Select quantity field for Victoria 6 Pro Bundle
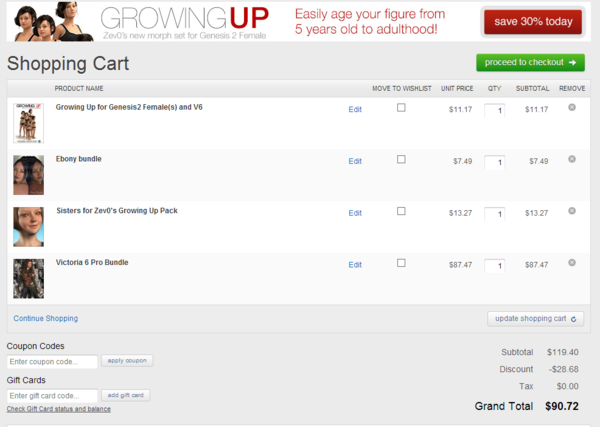Image resolution: width=600 pixels, height=427 pixels. (494, 266)
